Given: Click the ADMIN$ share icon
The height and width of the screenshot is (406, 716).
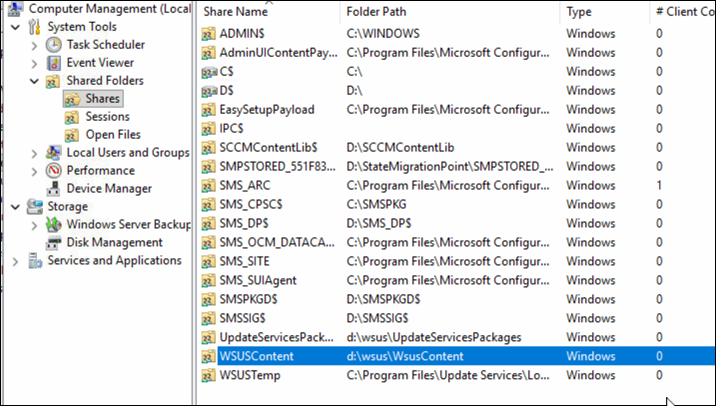Looking at the screenshot, I should 207,33.
